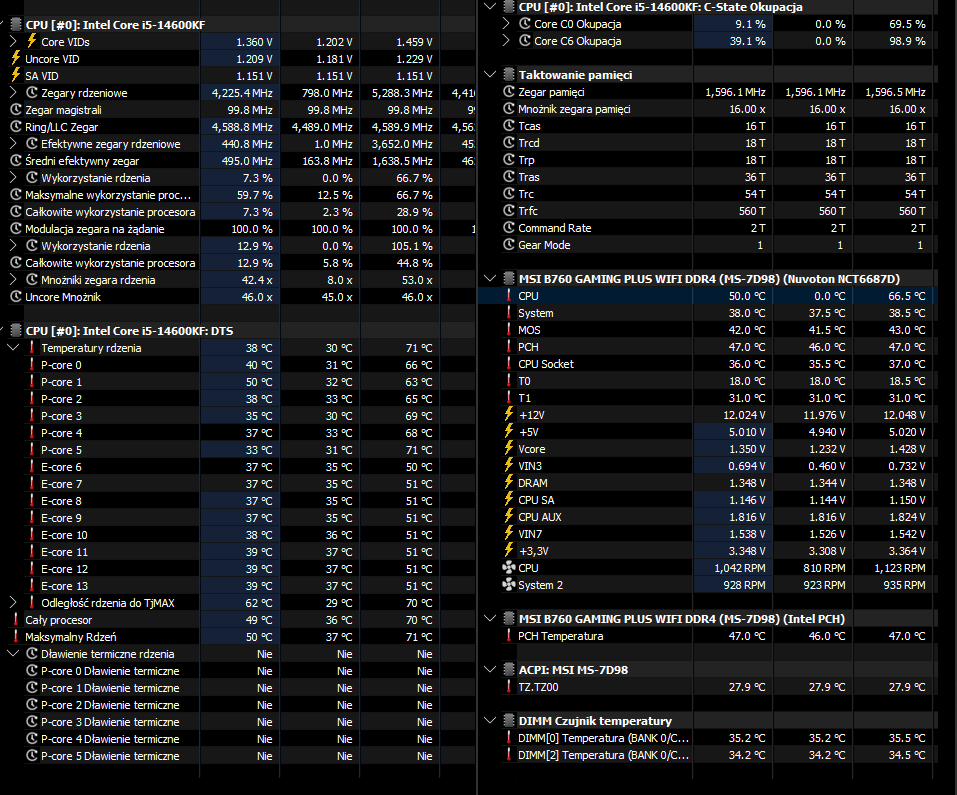The height and width of the screenshot is (795, 957).
Task: Click the clock icon next to Ring/LLC Zegar
Action: [x=16, y=127]
